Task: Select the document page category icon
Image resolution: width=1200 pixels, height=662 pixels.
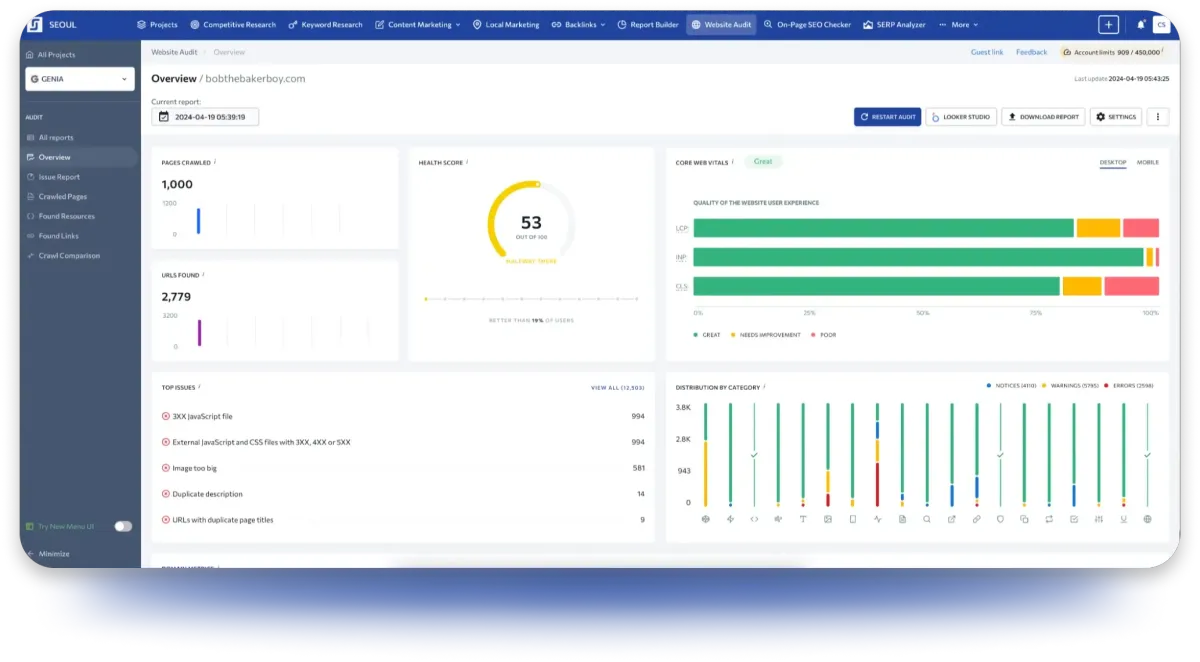Action: click(902, 520)
